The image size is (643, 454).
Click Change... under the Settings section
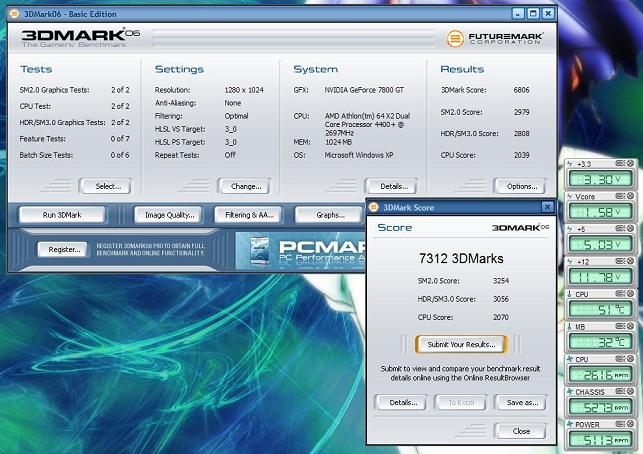click(246, 186)
